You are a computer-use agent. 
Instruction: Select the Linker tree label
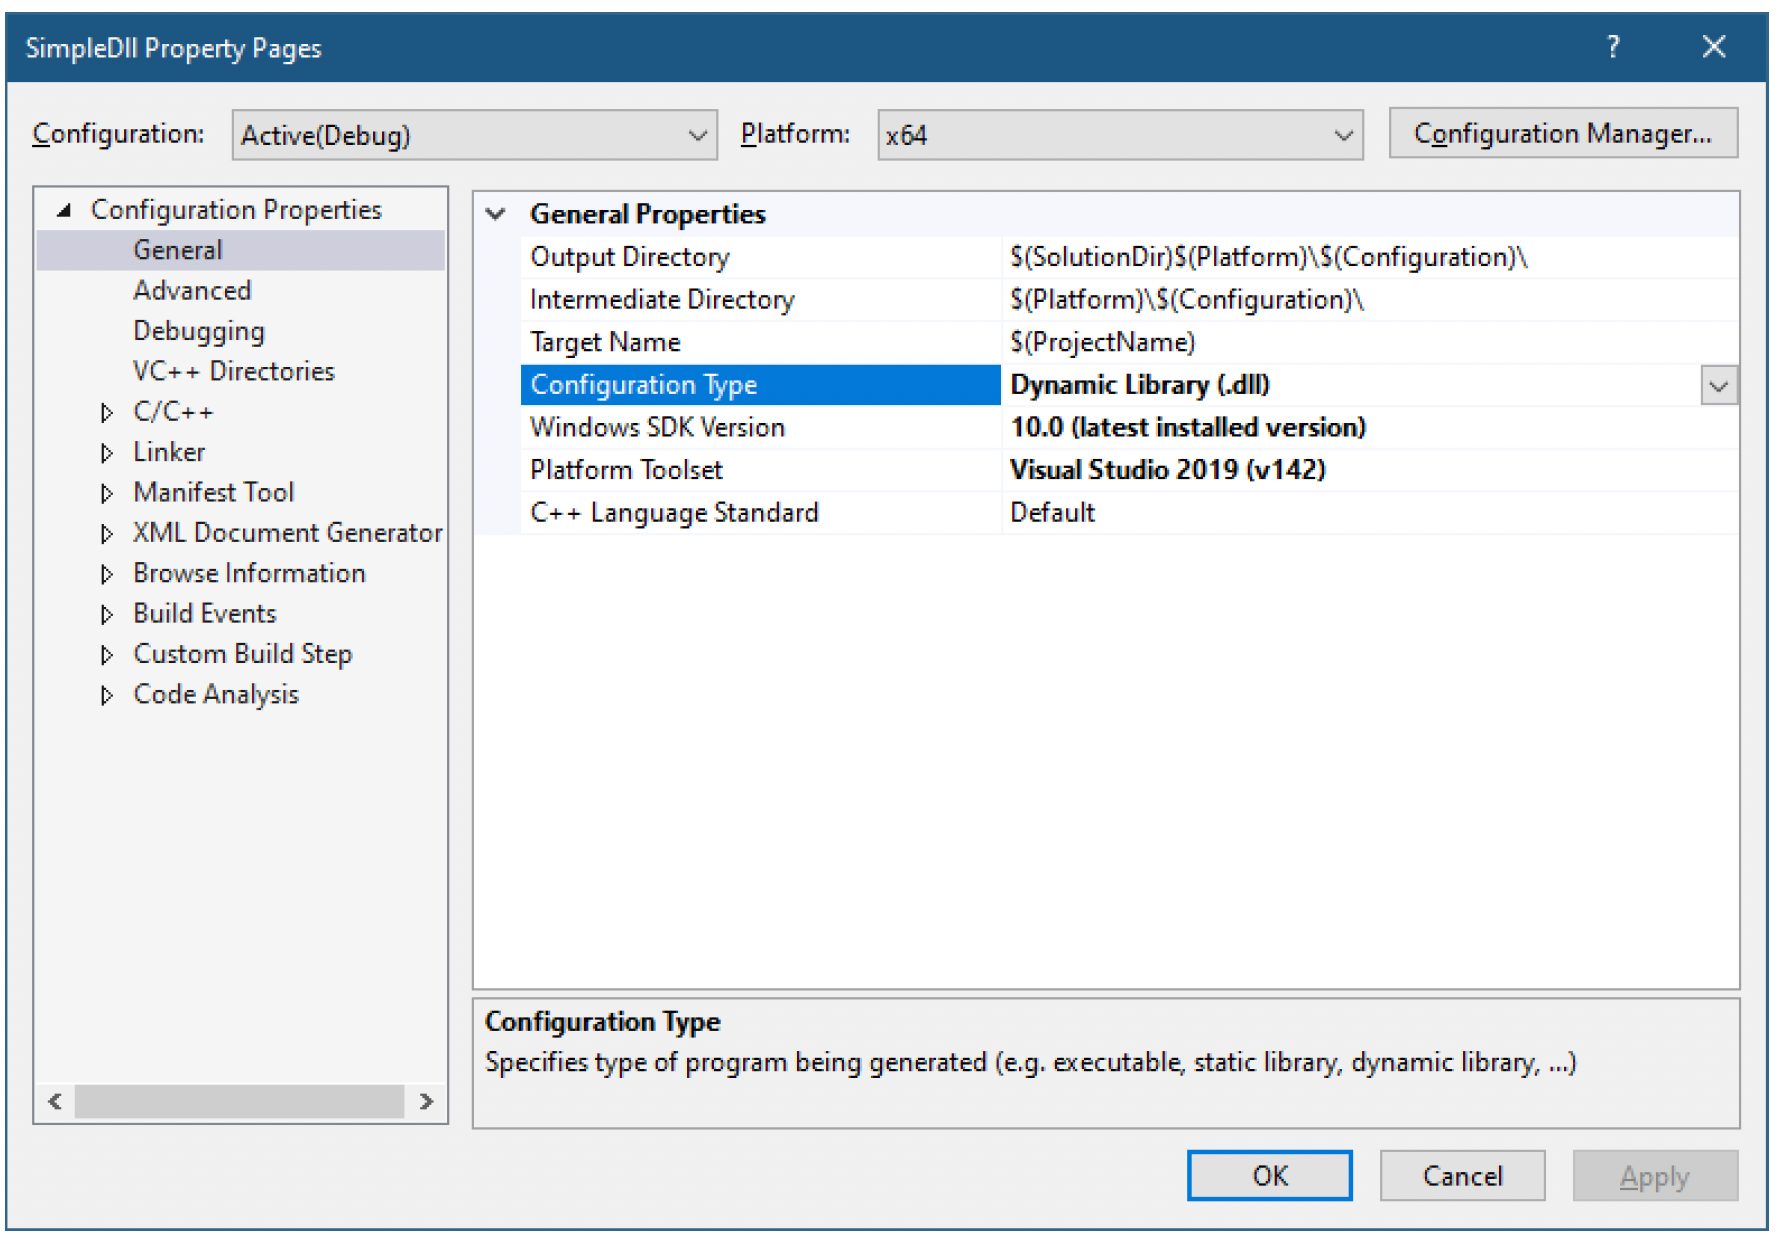pyautogui.click(x=169, y=452)
